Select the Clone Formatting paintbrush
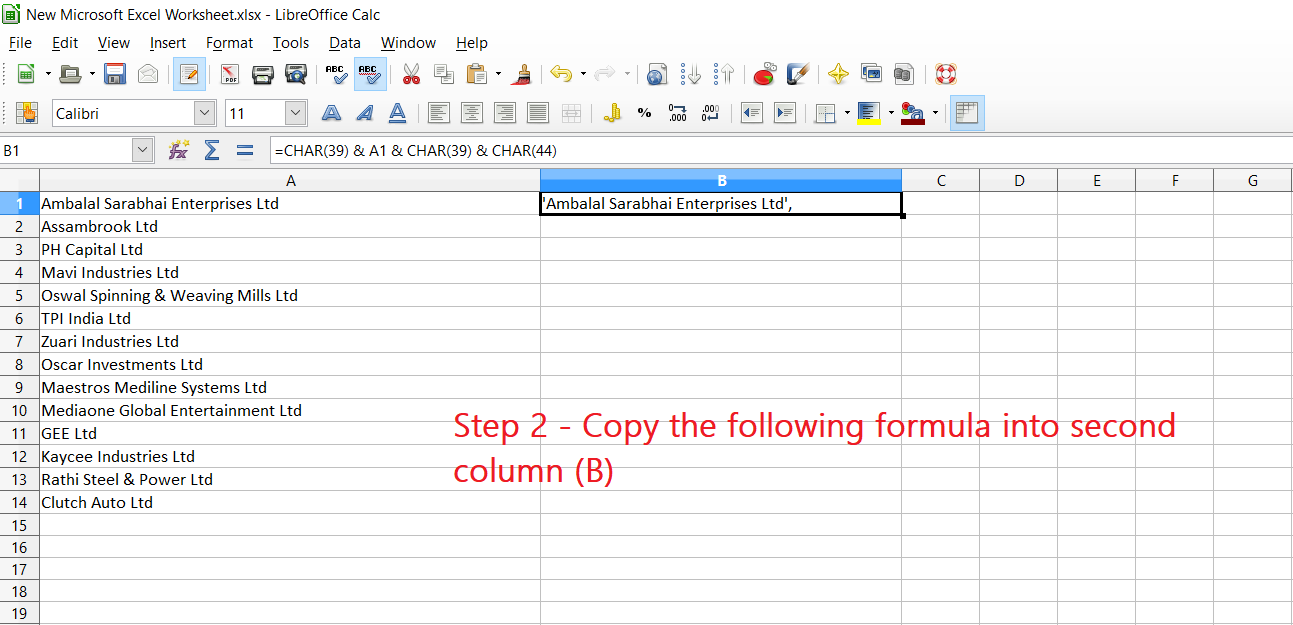 [521, 74]
